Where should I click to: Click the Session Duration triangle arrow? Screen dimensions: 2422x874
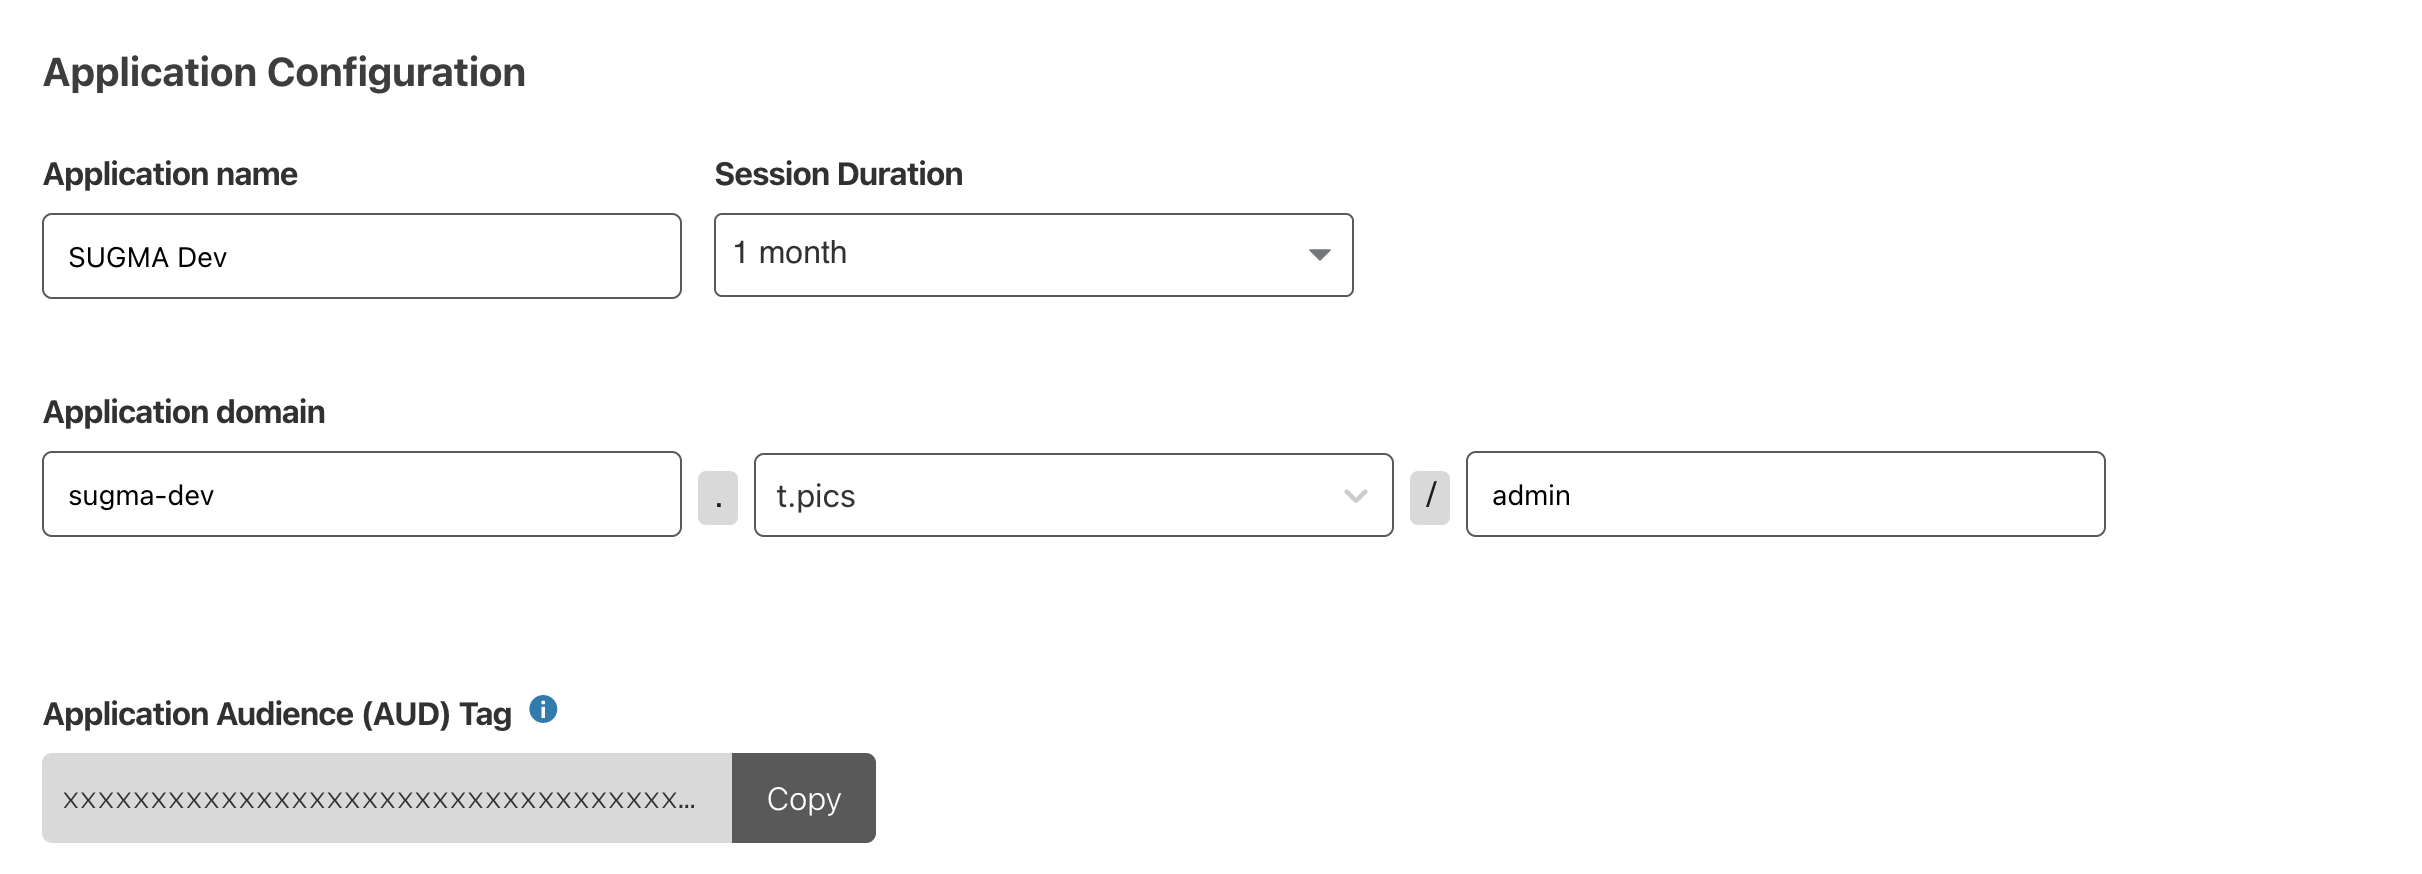(x=1319, y=255)
